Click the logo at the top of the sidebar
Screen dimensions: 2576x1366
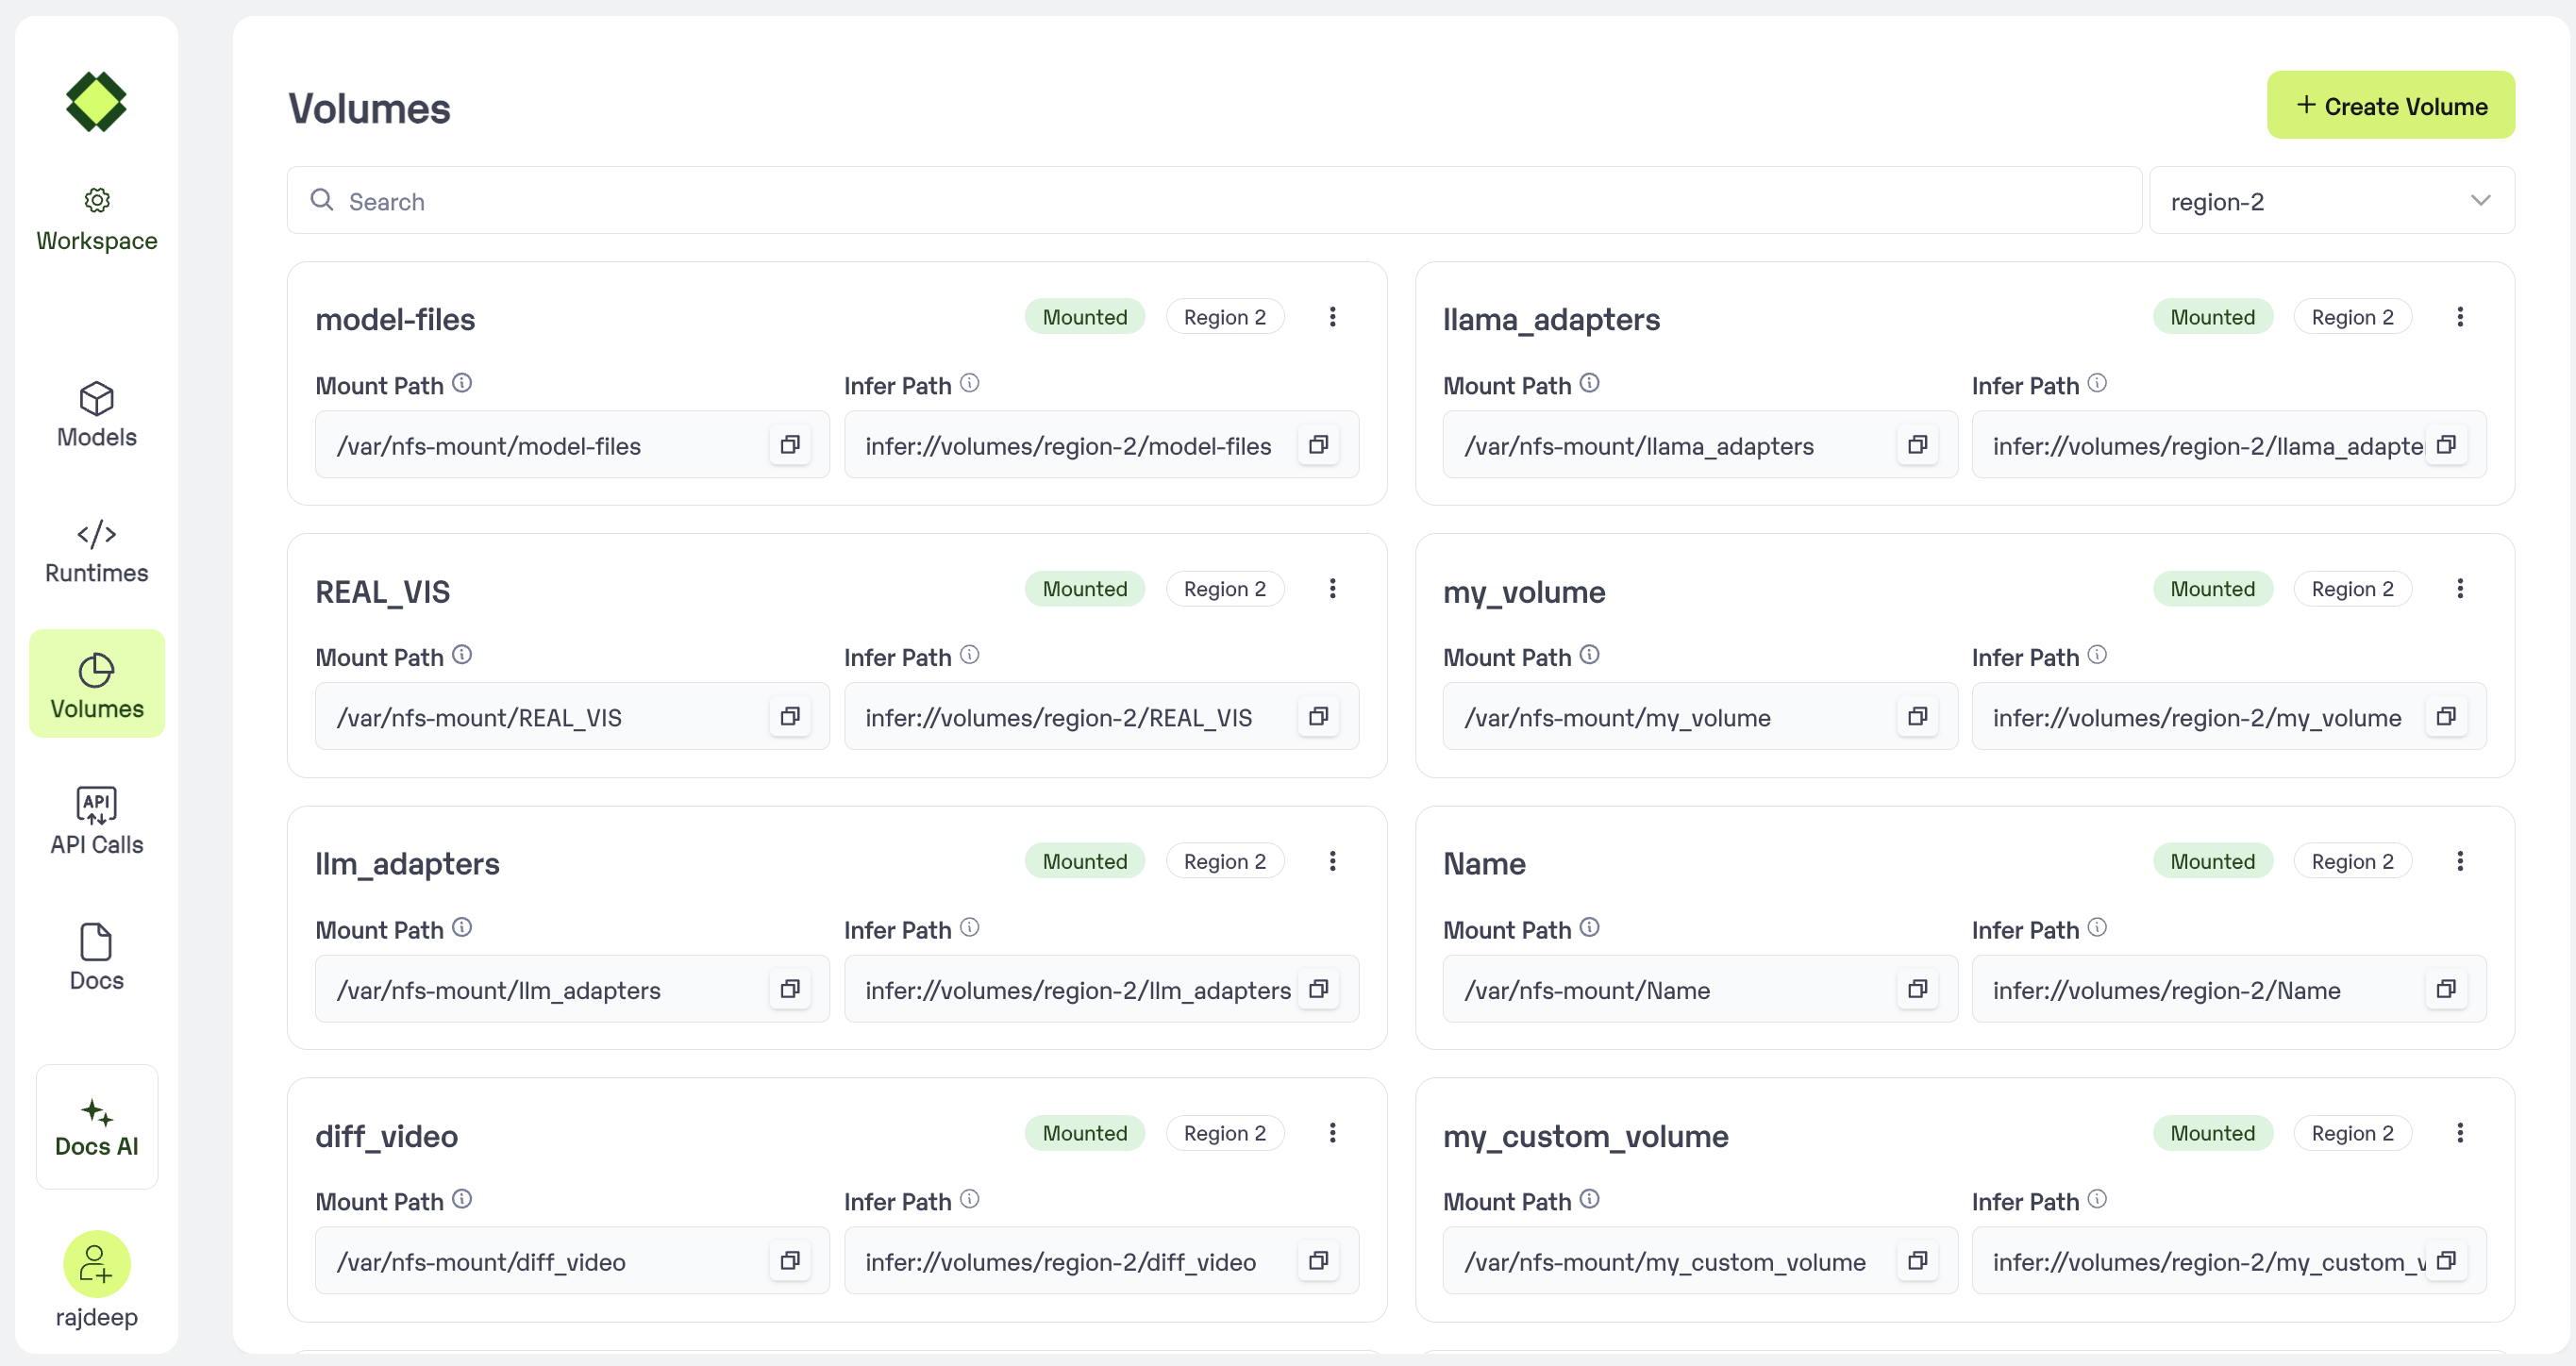(x=96, y=102)
